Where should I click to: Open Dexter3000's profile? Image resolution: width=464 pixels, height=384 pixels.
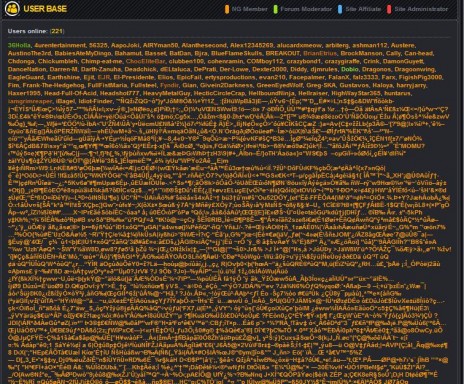pos(269,69)
